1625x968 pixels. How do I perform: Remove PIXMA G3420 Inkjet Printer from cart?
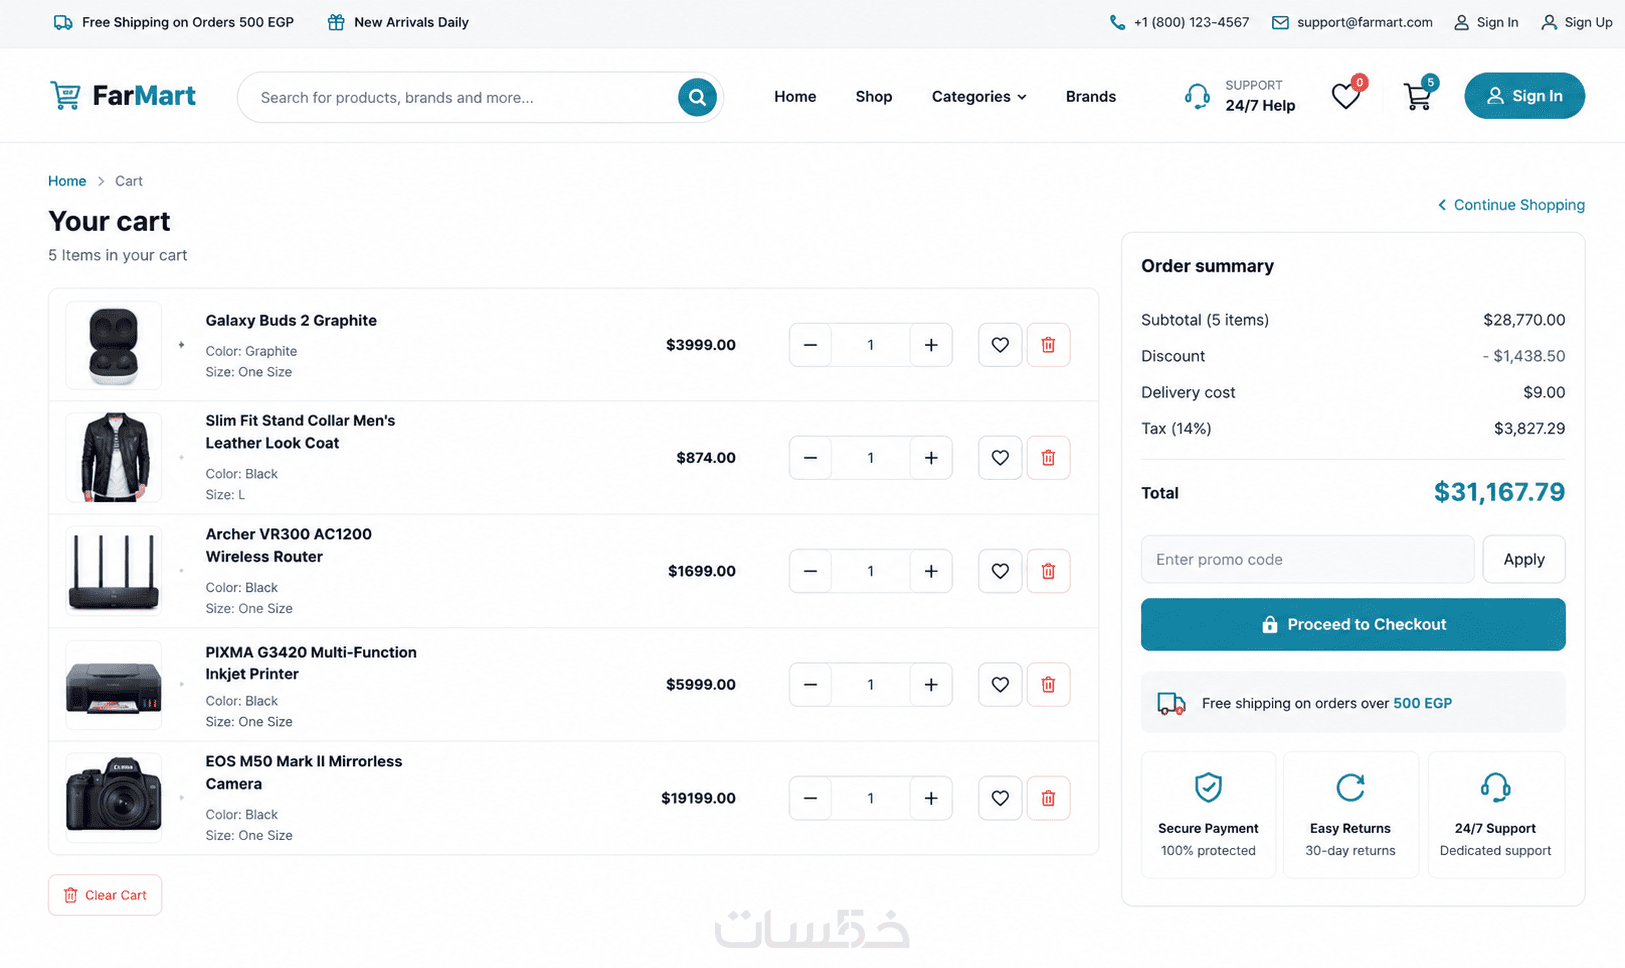click(1048, 685)
